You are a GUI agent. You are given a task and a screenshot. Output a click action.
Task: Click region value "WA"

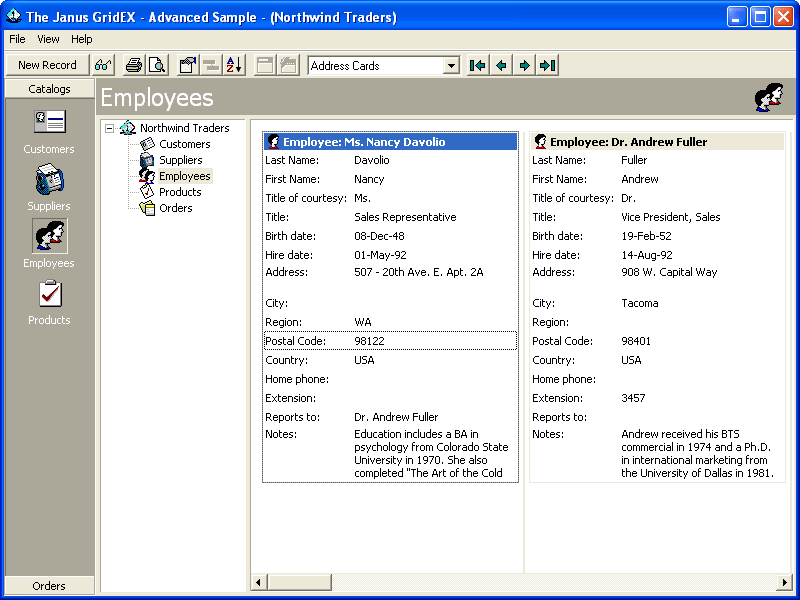pos(363,322)
